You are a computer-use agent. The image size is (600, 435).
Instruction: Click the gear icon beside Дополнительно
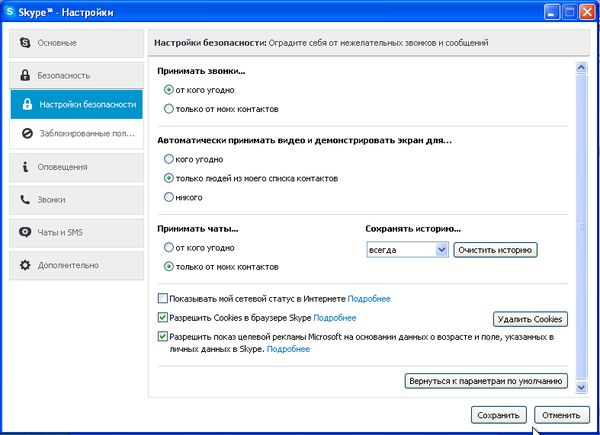(25, 265)
